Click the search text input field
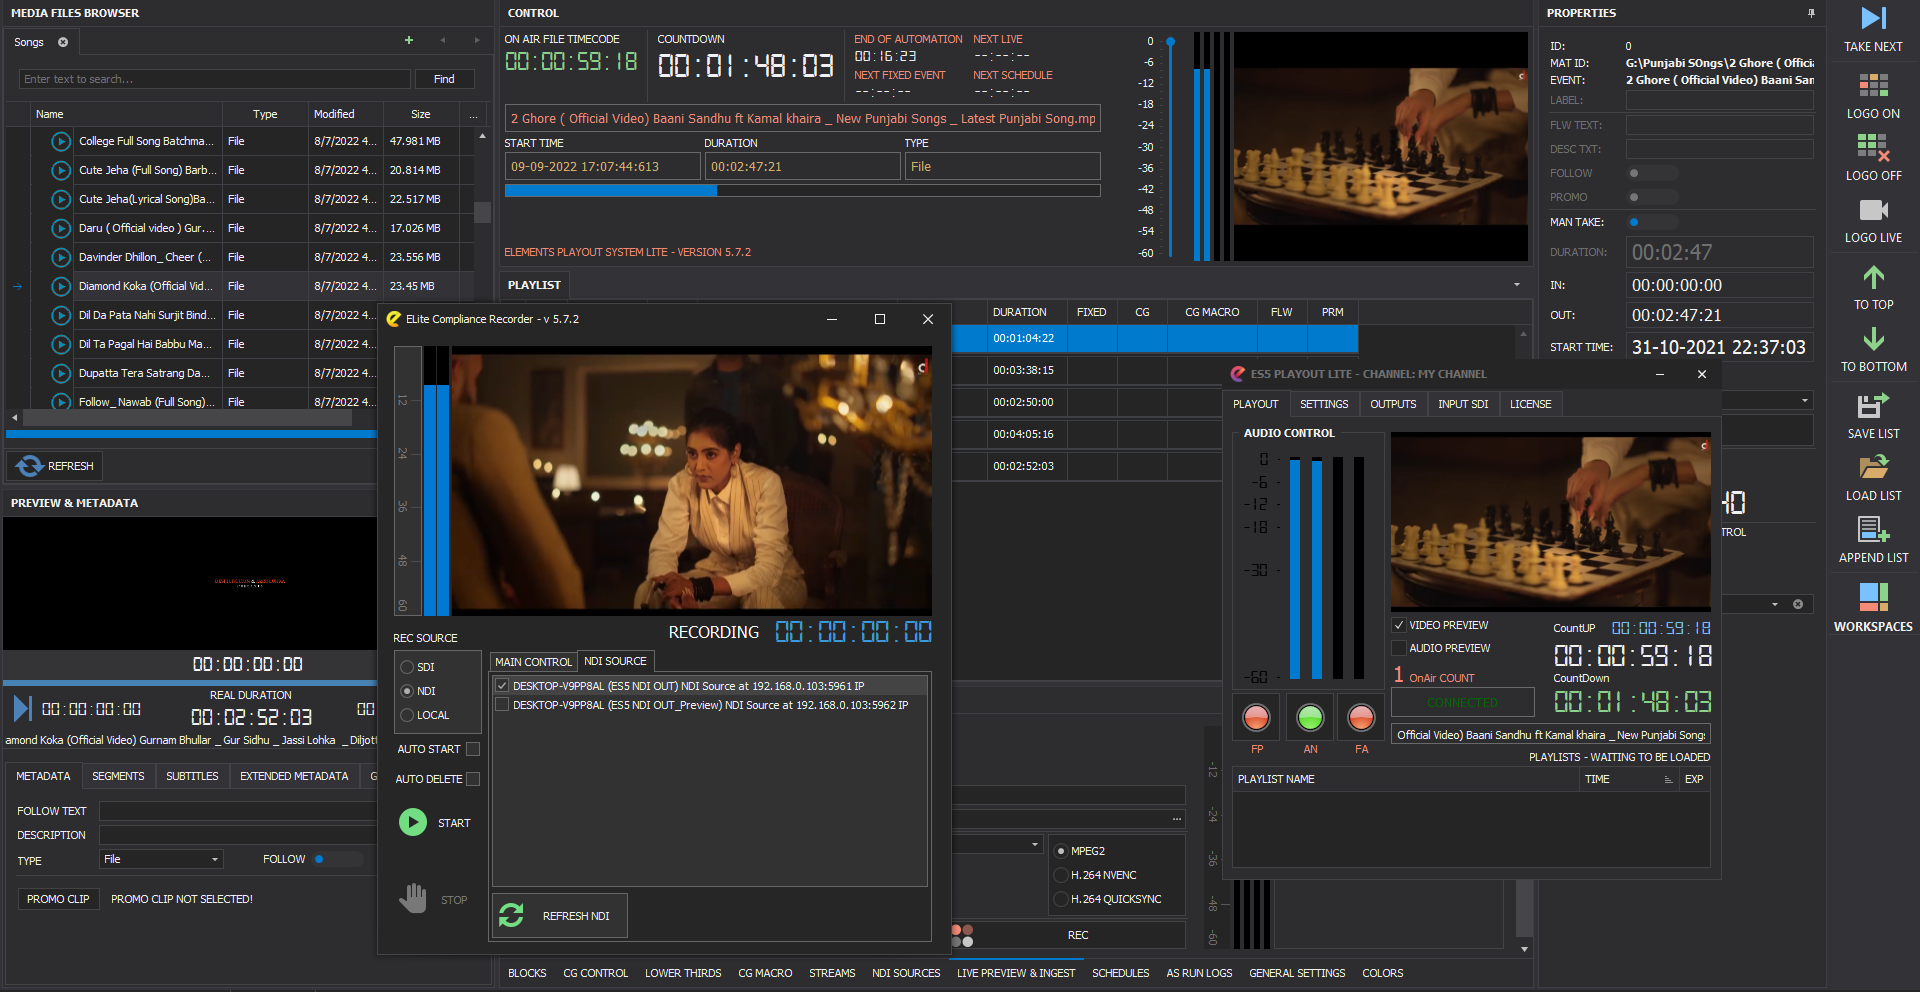This screenshot has height=992, width=1920. pyautogui.click(x=214, y=79)
